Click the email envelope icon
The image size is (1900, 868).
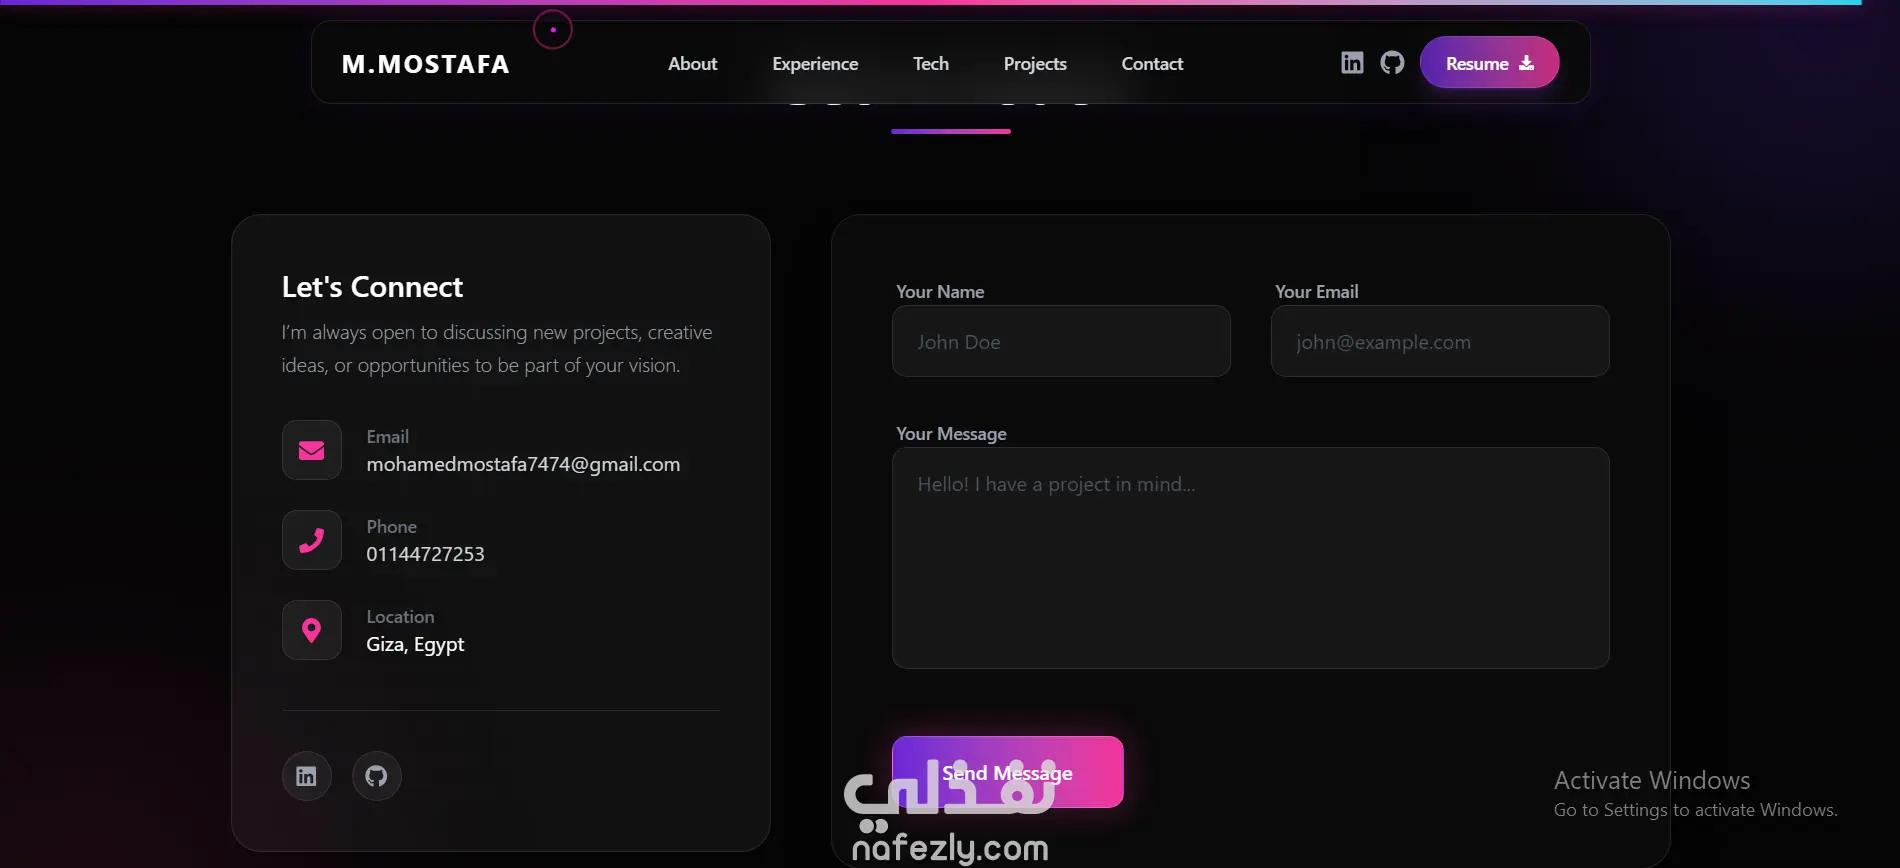312,450
